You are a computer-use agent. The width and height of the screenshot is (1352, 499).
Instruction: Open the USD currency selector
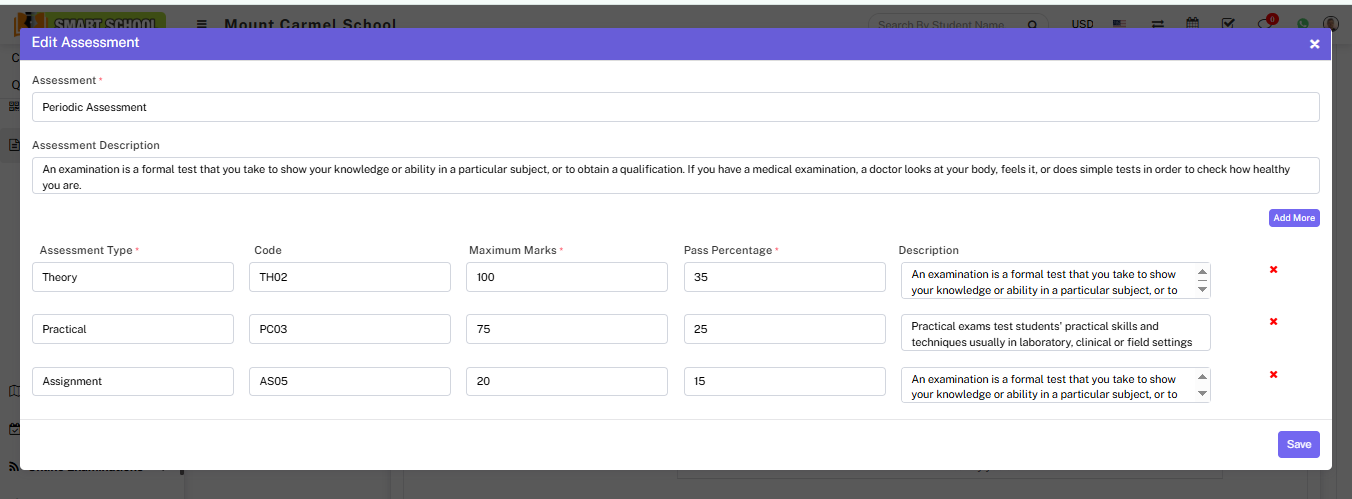tap(1082, 24)
